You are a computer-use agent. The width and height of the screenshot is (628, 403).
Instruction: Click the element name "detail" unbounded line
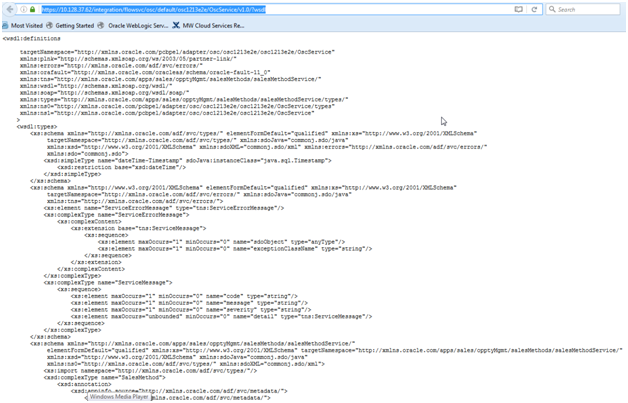221,317
